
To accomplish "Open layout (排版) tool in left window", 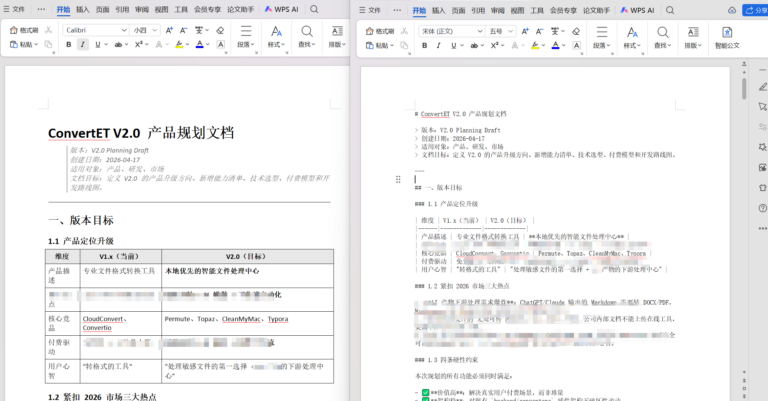I will tap(337, 36).
